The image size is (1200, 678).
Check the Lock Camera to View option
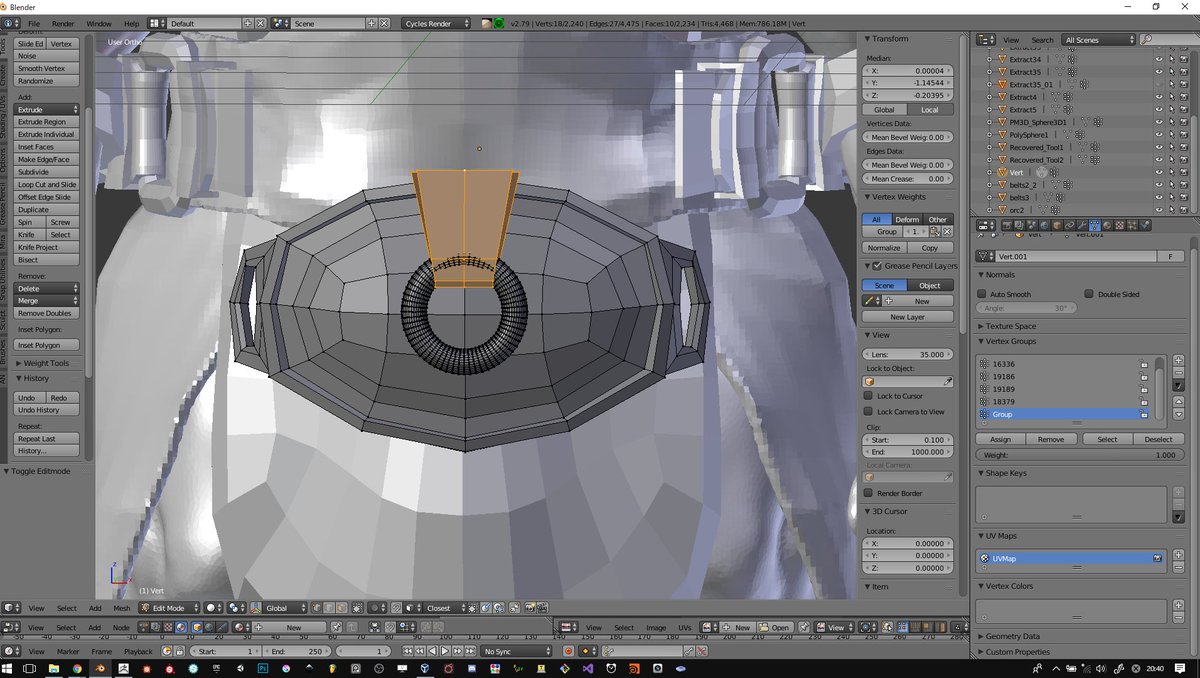868,411
